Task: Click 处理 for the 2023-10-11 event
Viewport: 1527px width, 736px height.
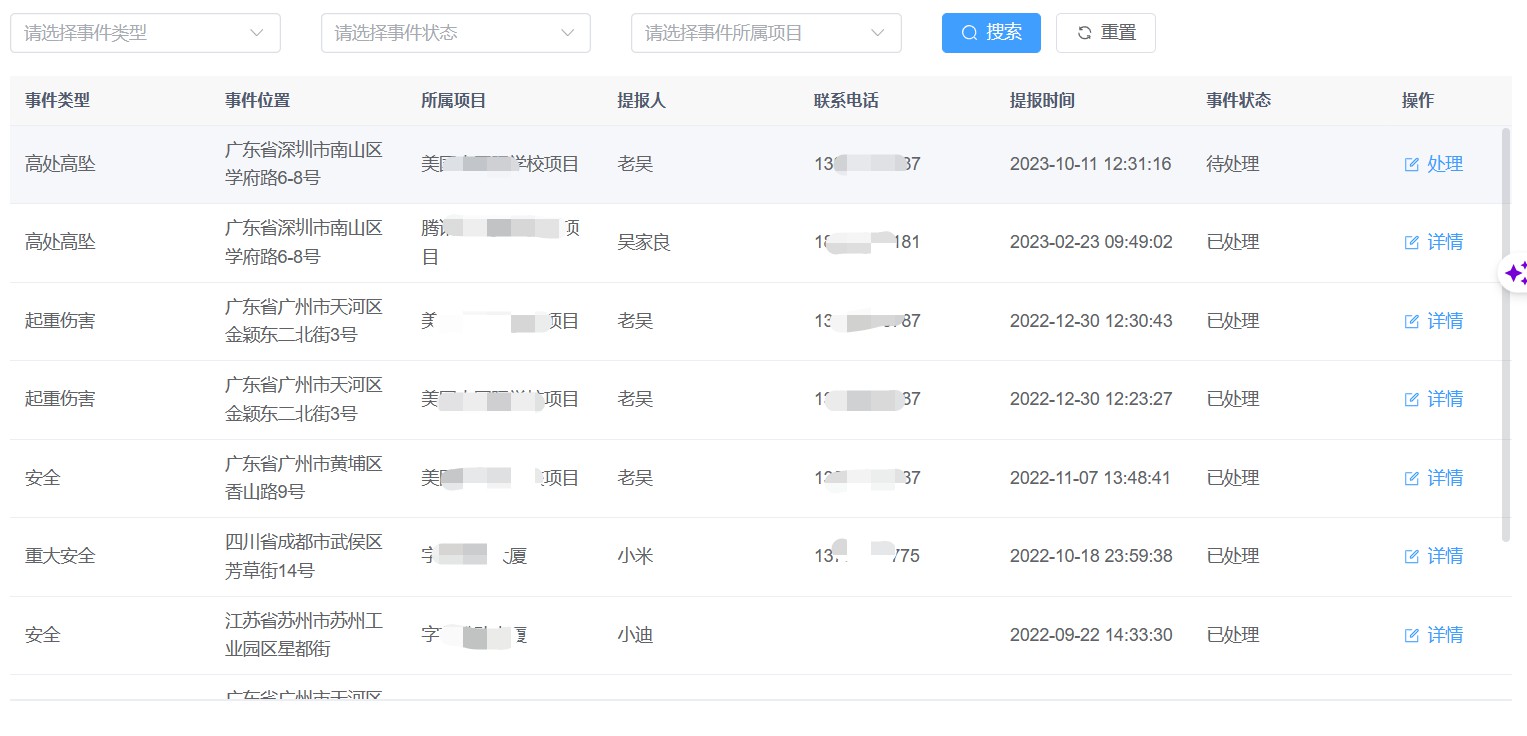Action: [1434, 164]
